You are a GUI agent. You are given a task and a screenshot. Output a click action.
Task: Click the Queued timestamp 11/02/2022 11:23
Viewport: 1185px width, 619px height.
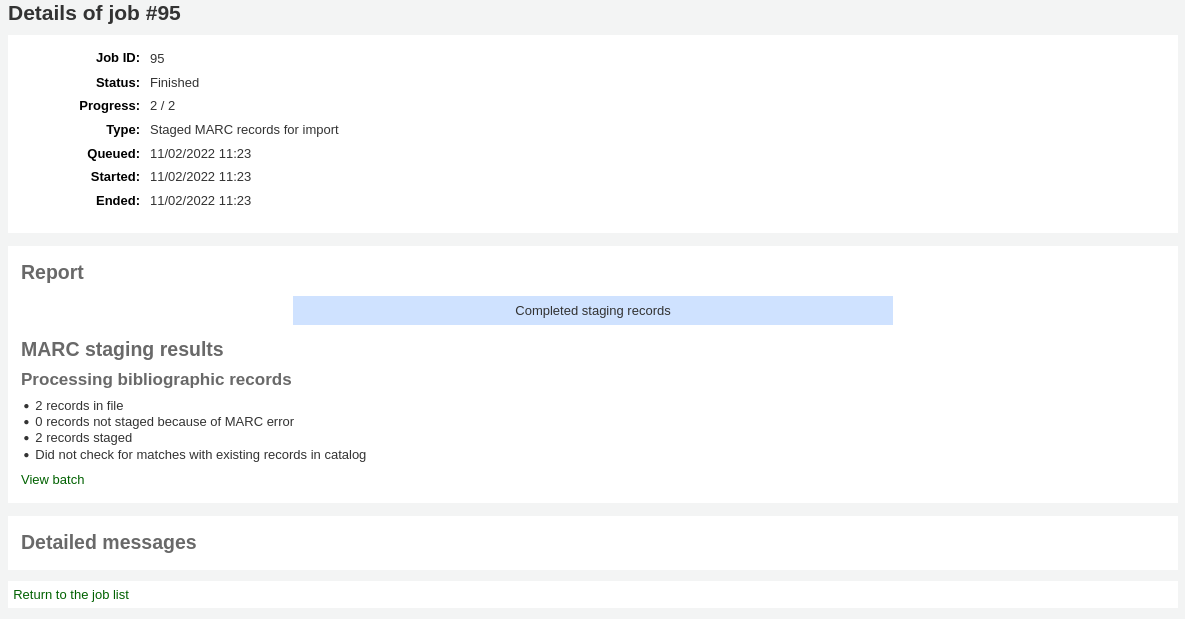pyautogui.click(x=200, y=153)
